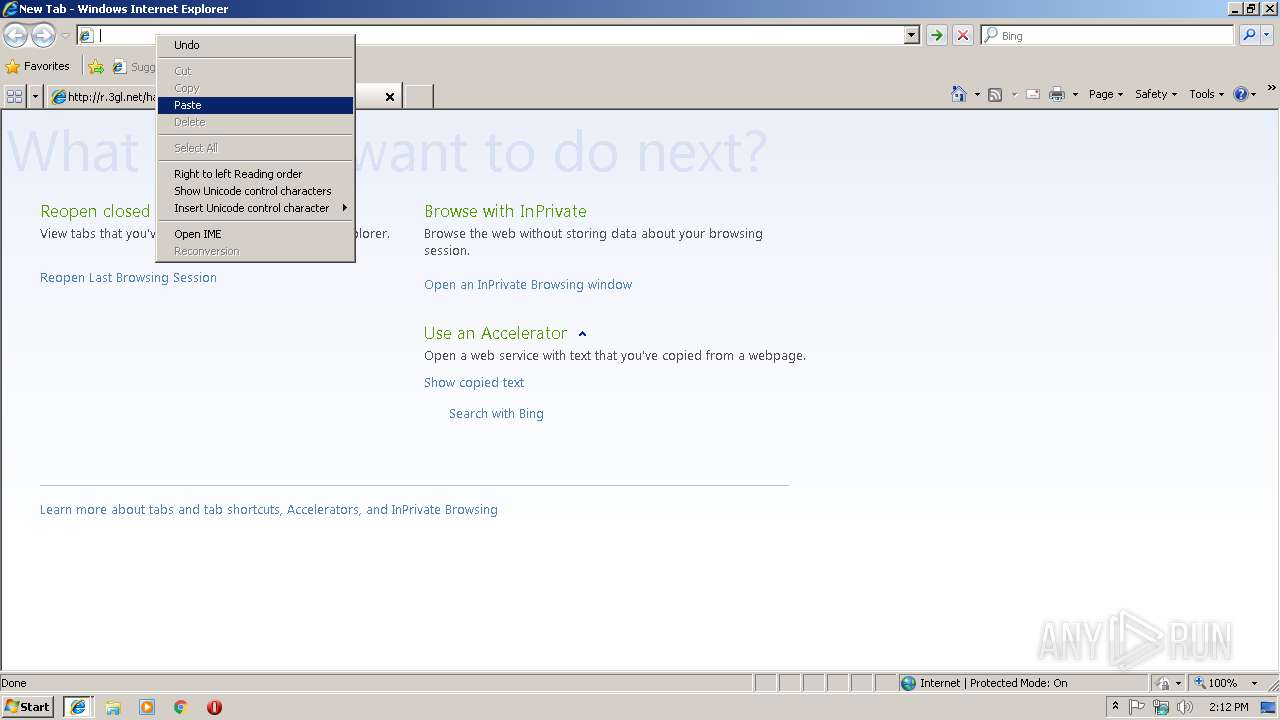Click the green Go arrow button
This screenshot has height=720, width=1280.
pyautogui.click(x=936, y=35)
